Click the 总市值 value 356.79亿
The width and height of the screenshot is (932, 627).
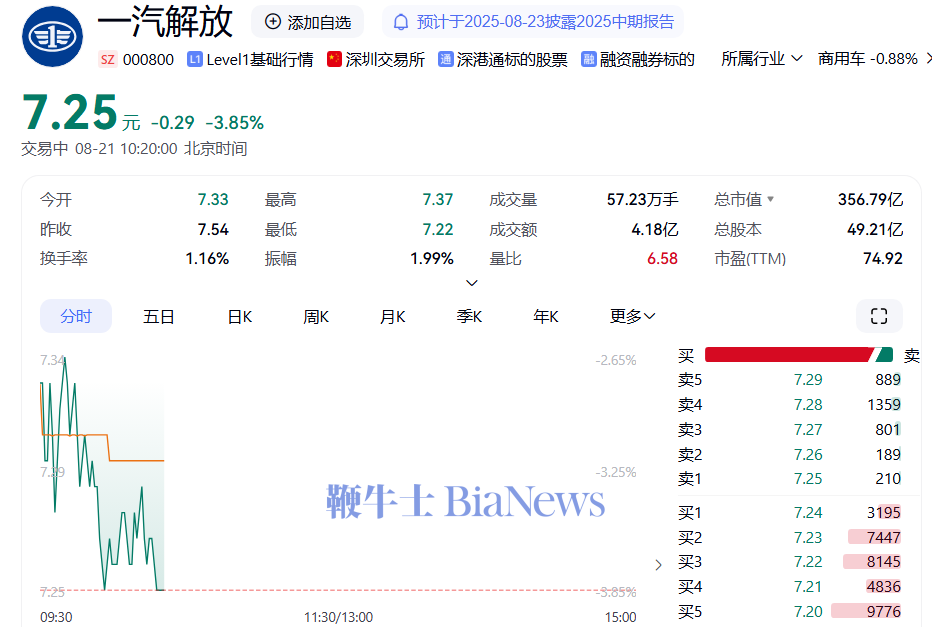click(x=870, y=200)
